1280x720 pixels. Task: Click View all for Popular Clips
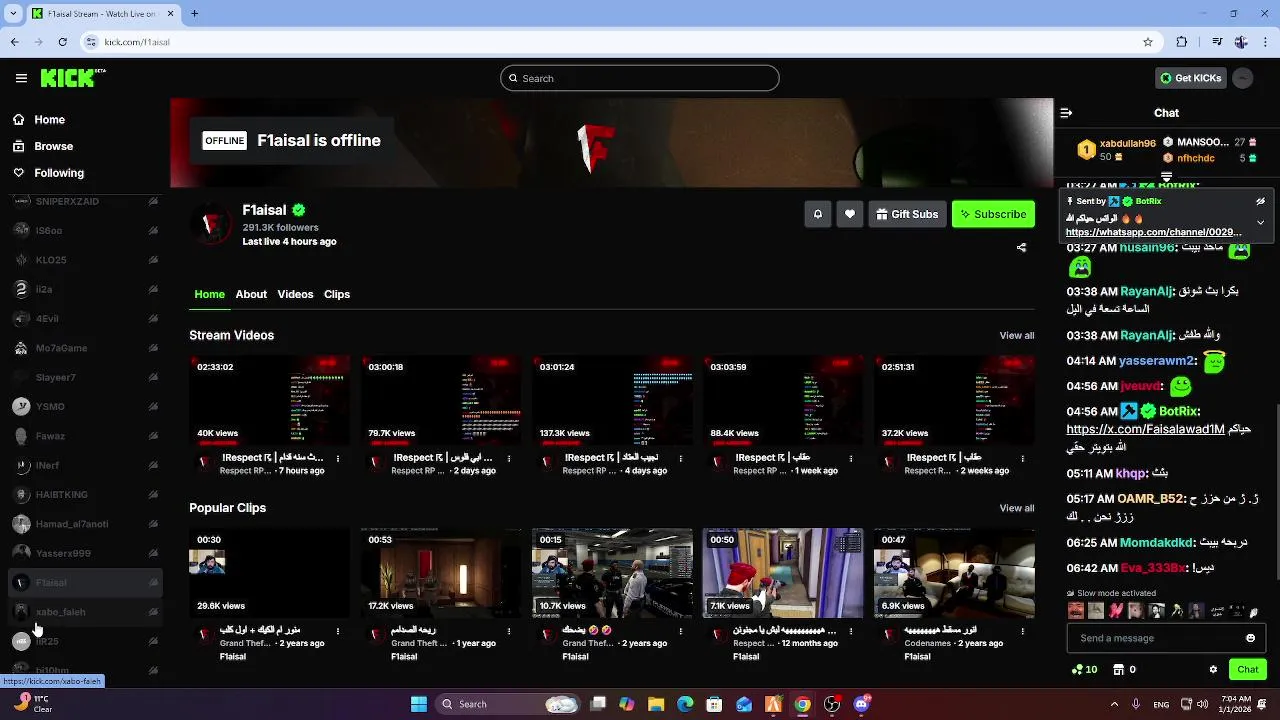[x=1017, y=508]
